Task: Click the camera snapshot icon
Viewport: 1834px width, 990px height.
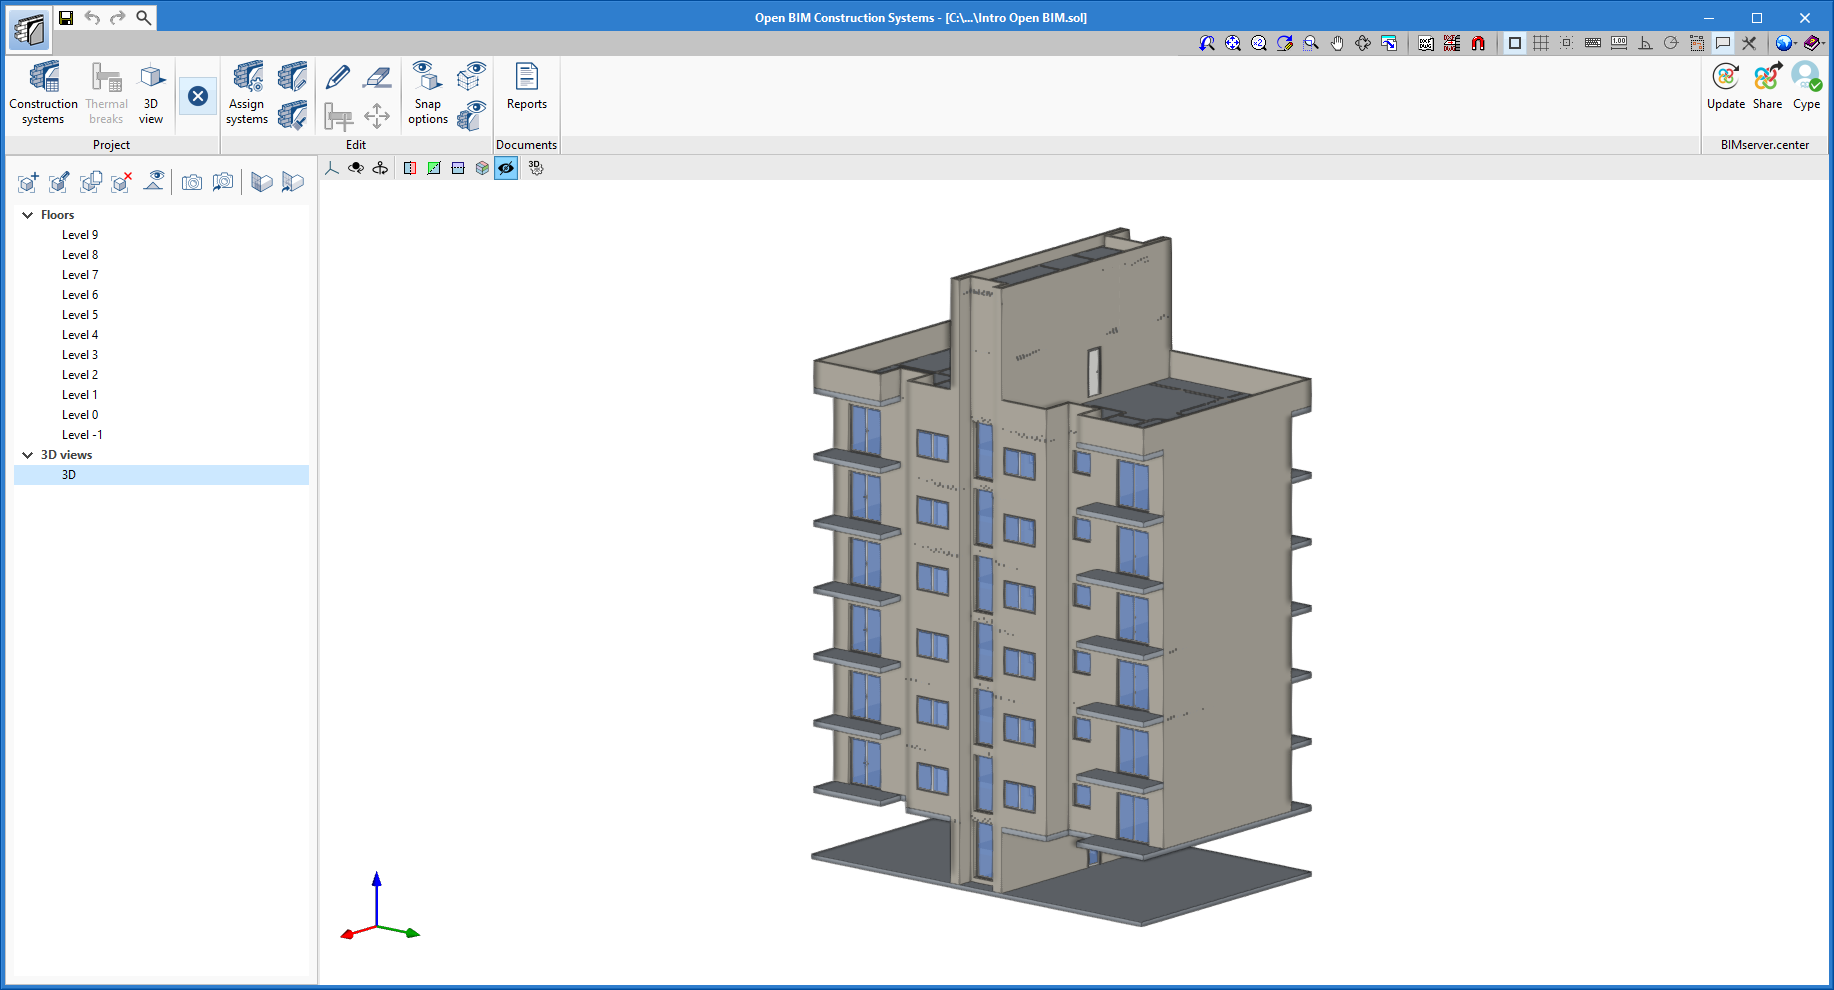Action: pyautogui.click(x=192, y=182)
